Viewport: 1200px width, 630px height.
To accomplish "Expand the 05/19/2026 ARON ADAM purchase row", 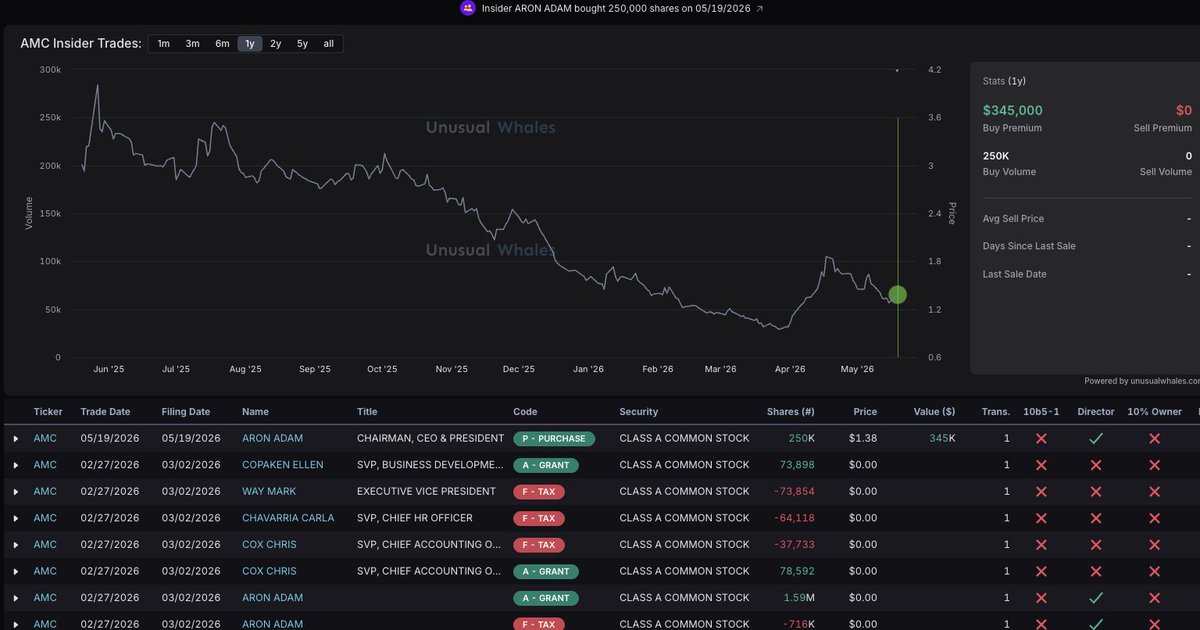I will click(x=16, y=438).
